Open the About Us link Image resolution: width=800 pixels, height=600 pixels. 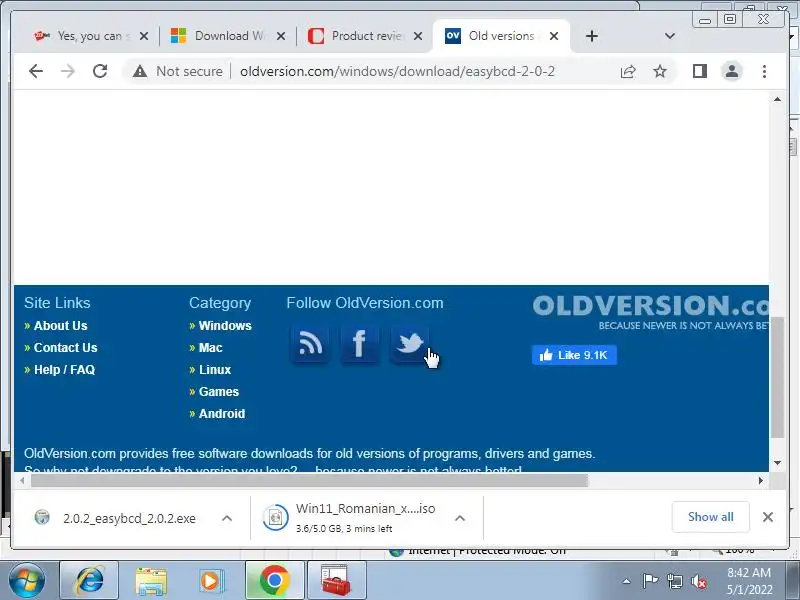pyautogui.click(x=60, y=326)
